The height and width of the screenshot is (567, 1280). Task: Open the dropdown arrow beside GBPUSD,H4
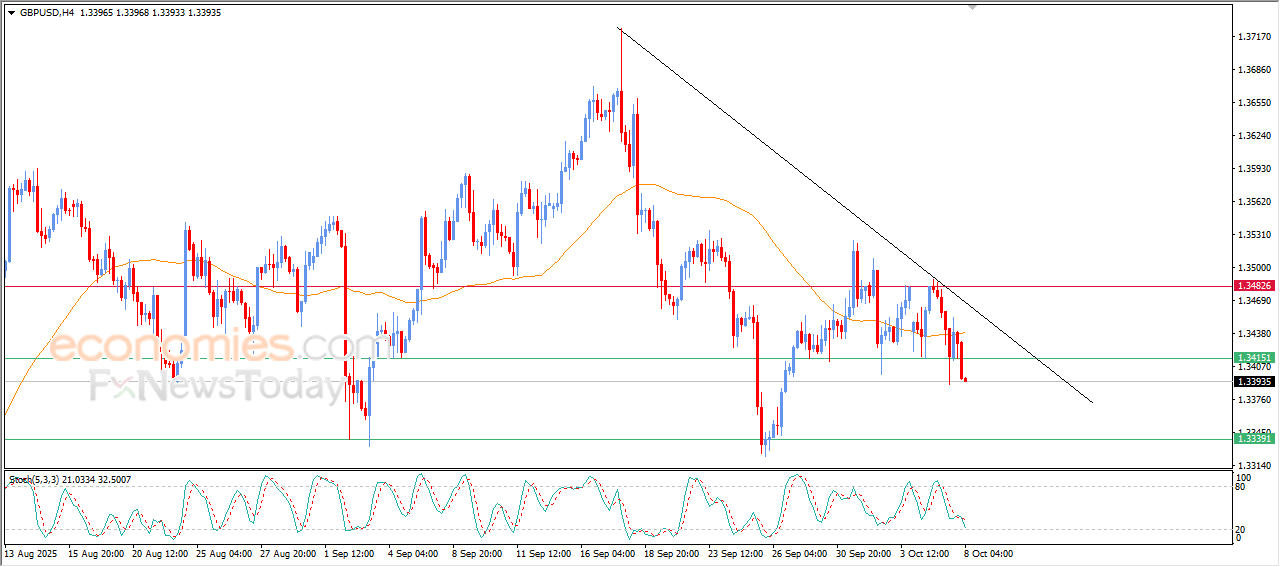(x=11, y=13)
